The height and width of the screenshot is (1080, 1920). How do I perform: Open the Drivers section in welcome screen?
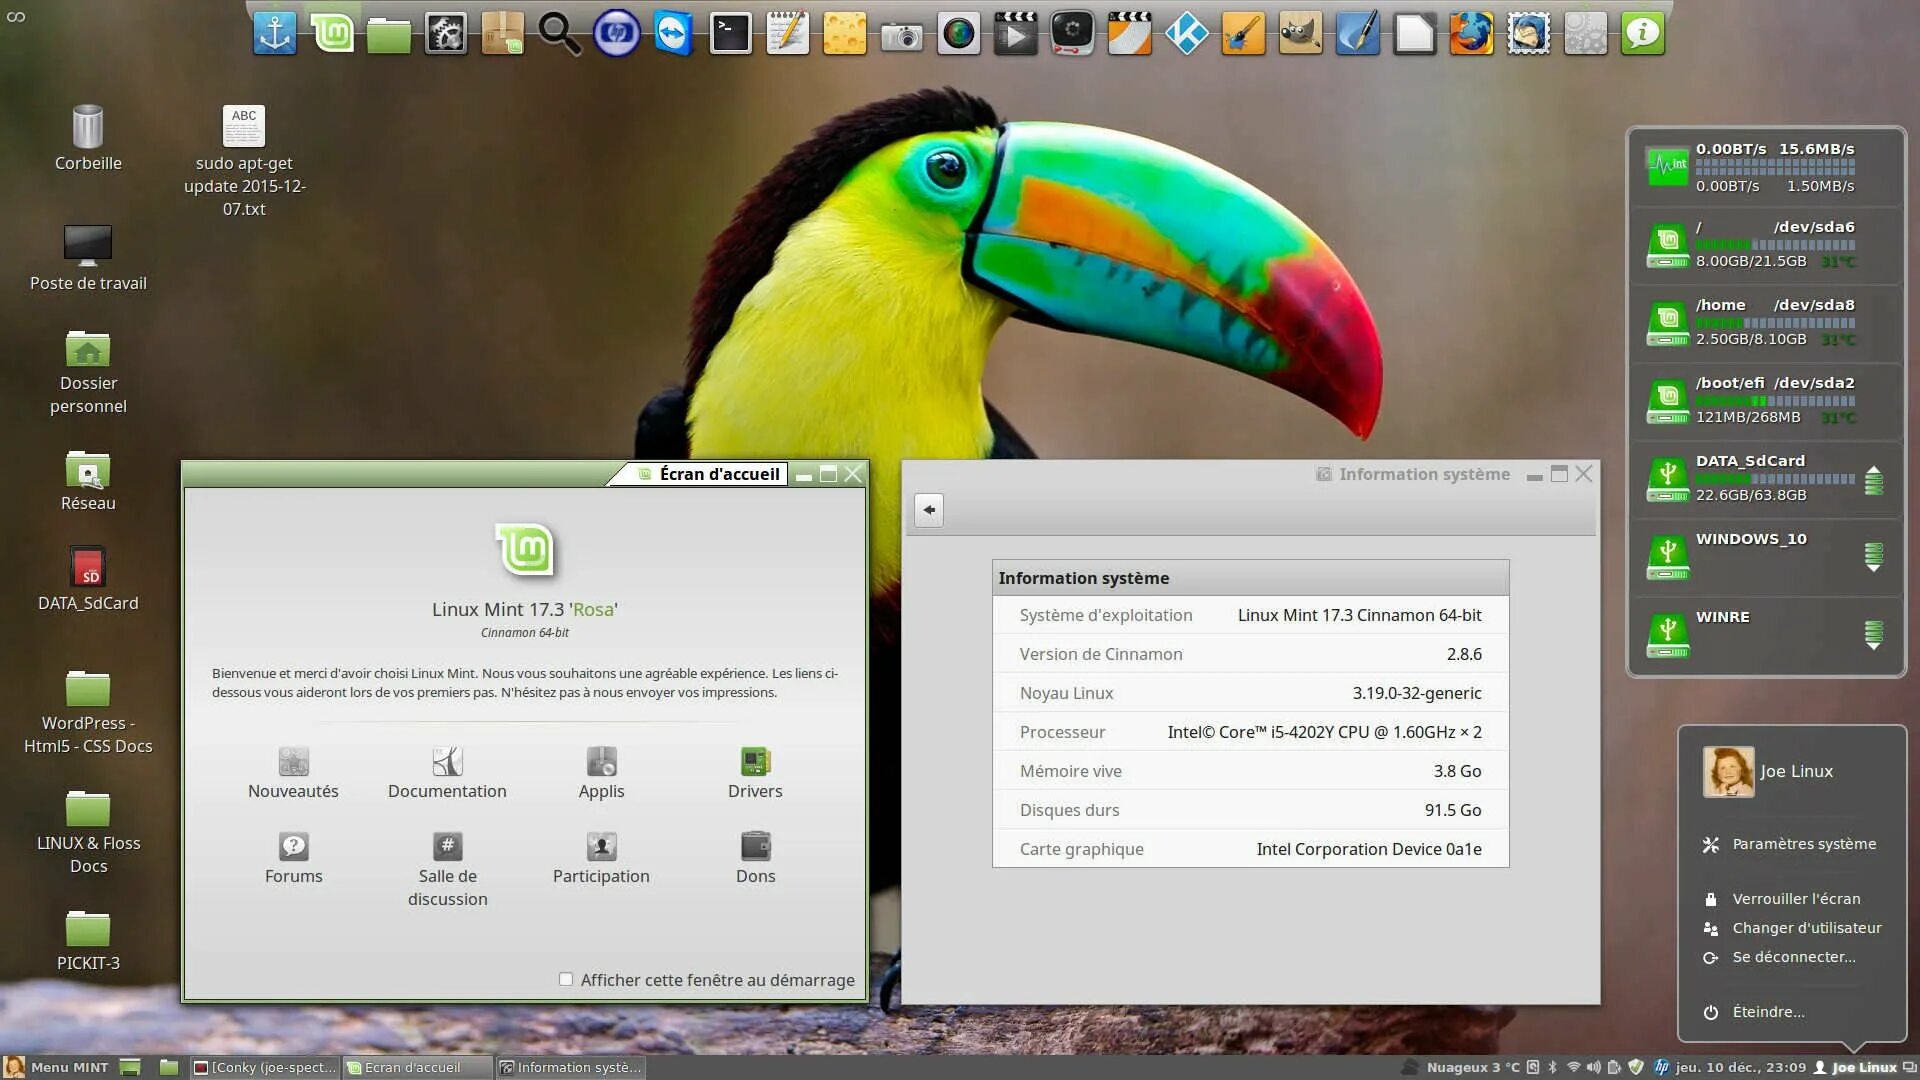[755, 763]
